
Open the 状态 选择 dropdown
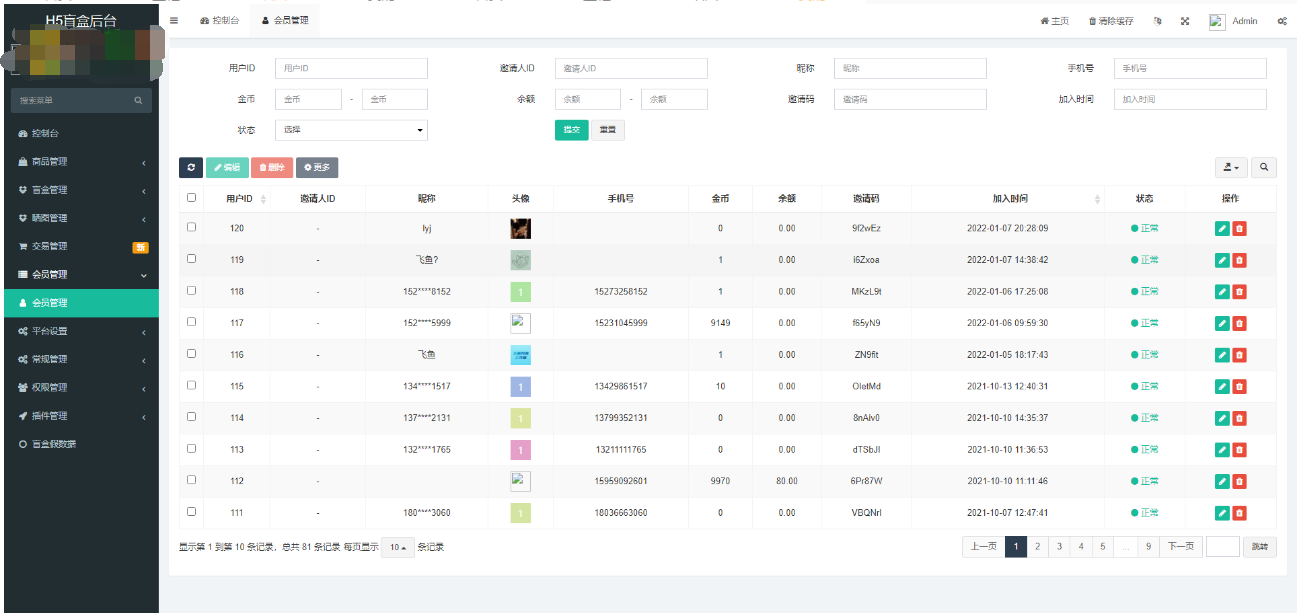tap(351, 130)
